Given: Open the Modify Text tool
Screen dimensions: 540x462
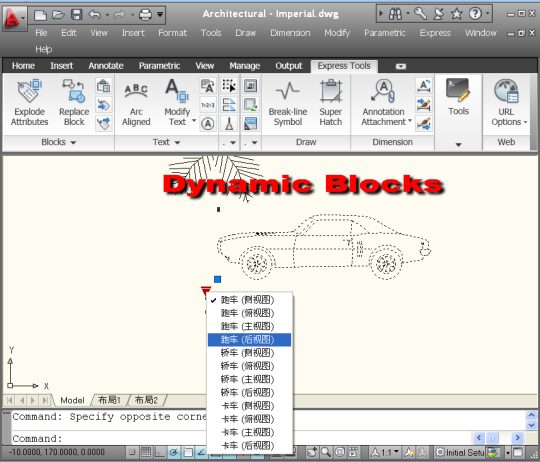Looking at the screenshot, I should point(177,103).
